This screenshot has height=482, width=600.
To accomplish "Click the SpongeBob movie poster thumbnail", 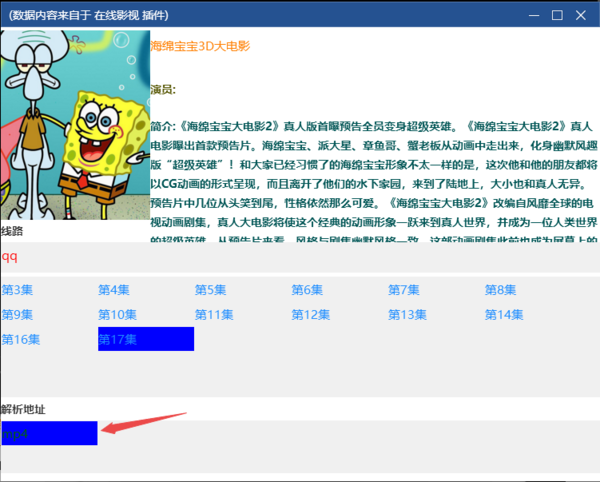I will click(x=75, y=125).
